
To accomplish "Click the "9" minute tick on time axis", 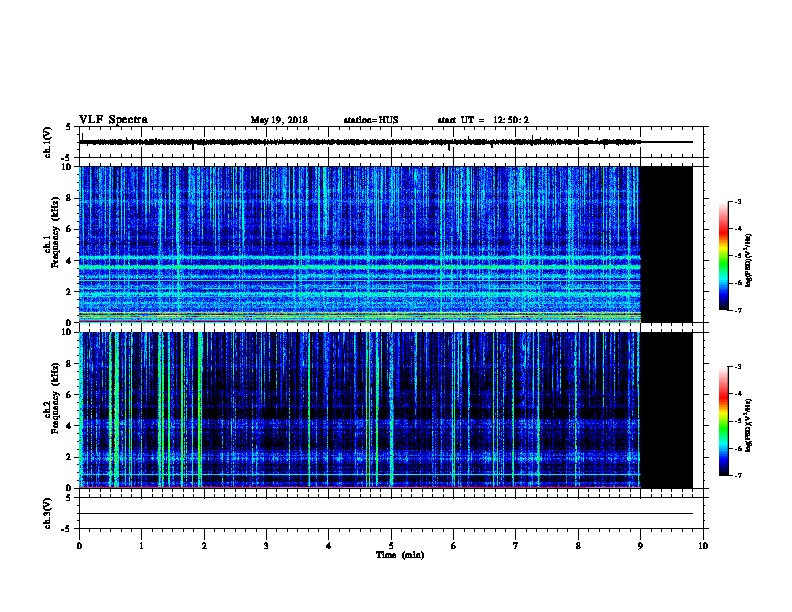I will pos(640,545).
